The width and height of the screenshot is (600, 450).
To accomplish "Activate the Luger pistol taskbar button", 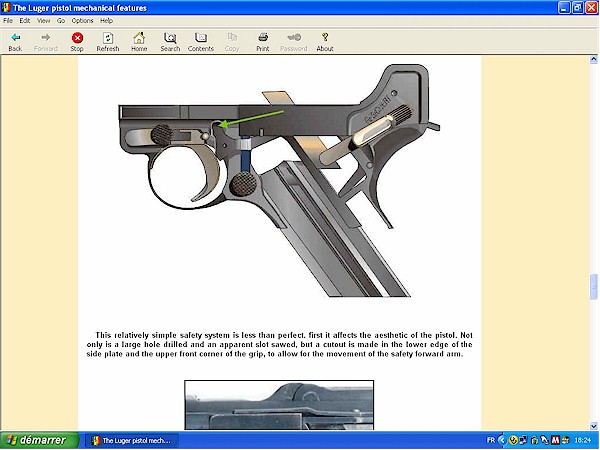I will pos(131,441).
